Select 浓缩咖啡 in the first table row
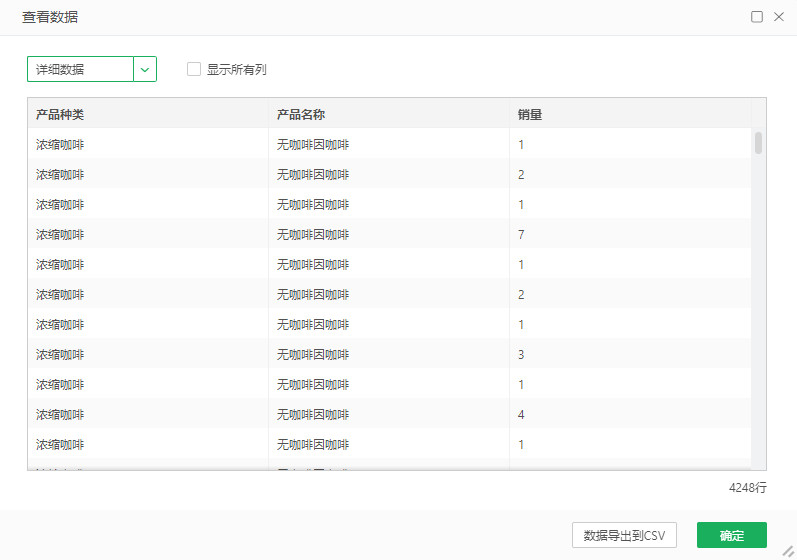 60,145
